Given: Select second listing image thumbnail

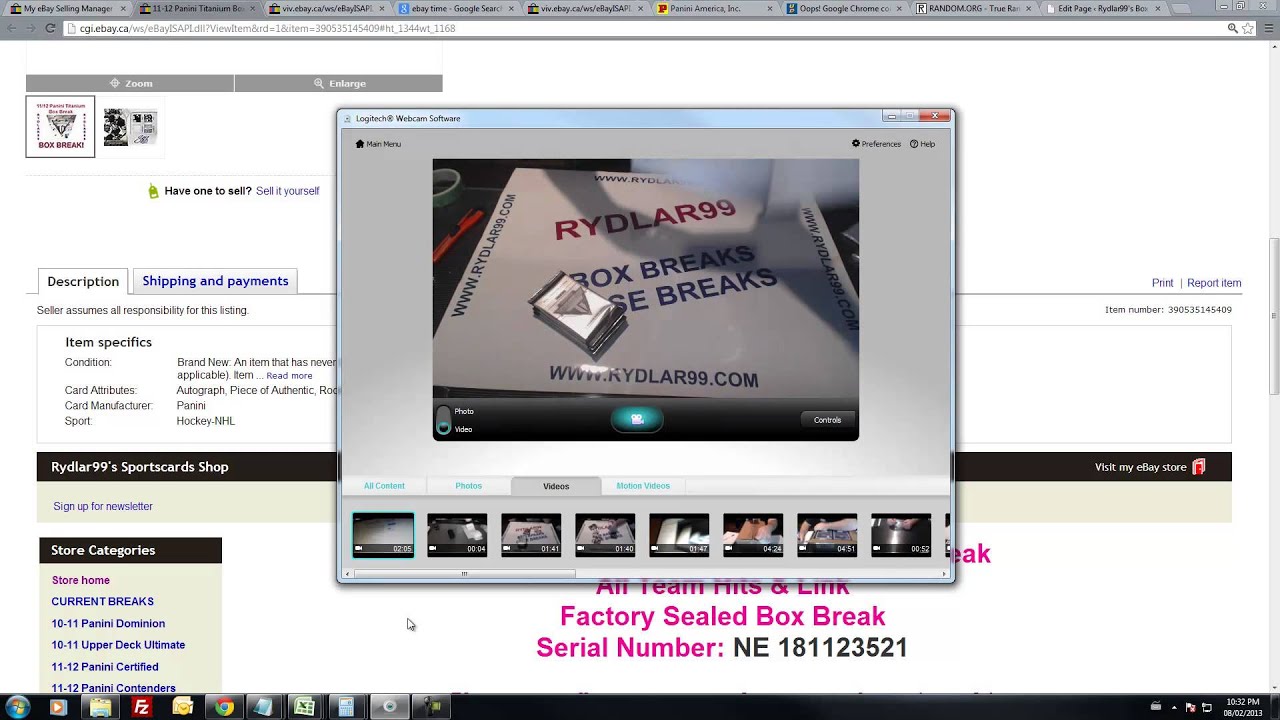Looking at the screenshot, I should pyautogui.click(x=130, y=127).
